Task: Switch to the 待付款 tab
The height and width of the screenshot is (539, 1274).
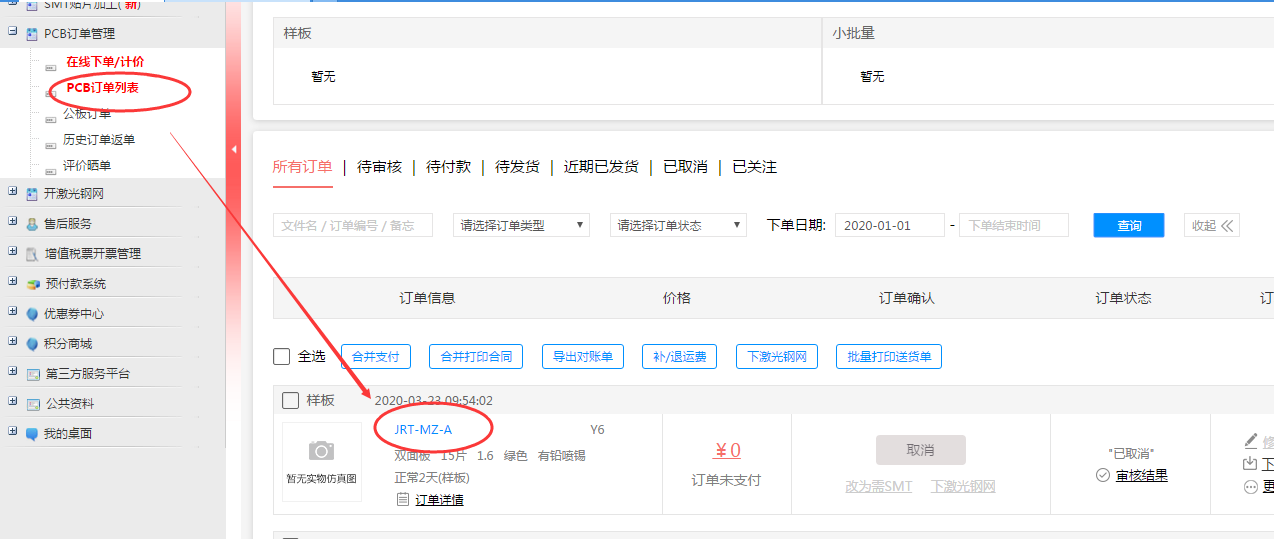Action: (448, 167)
